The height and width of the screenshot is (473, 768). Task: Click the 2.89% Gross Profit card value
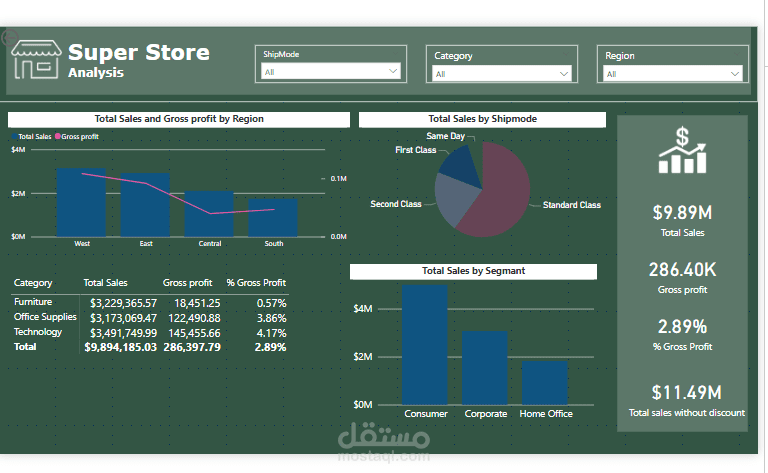point(682,326)
